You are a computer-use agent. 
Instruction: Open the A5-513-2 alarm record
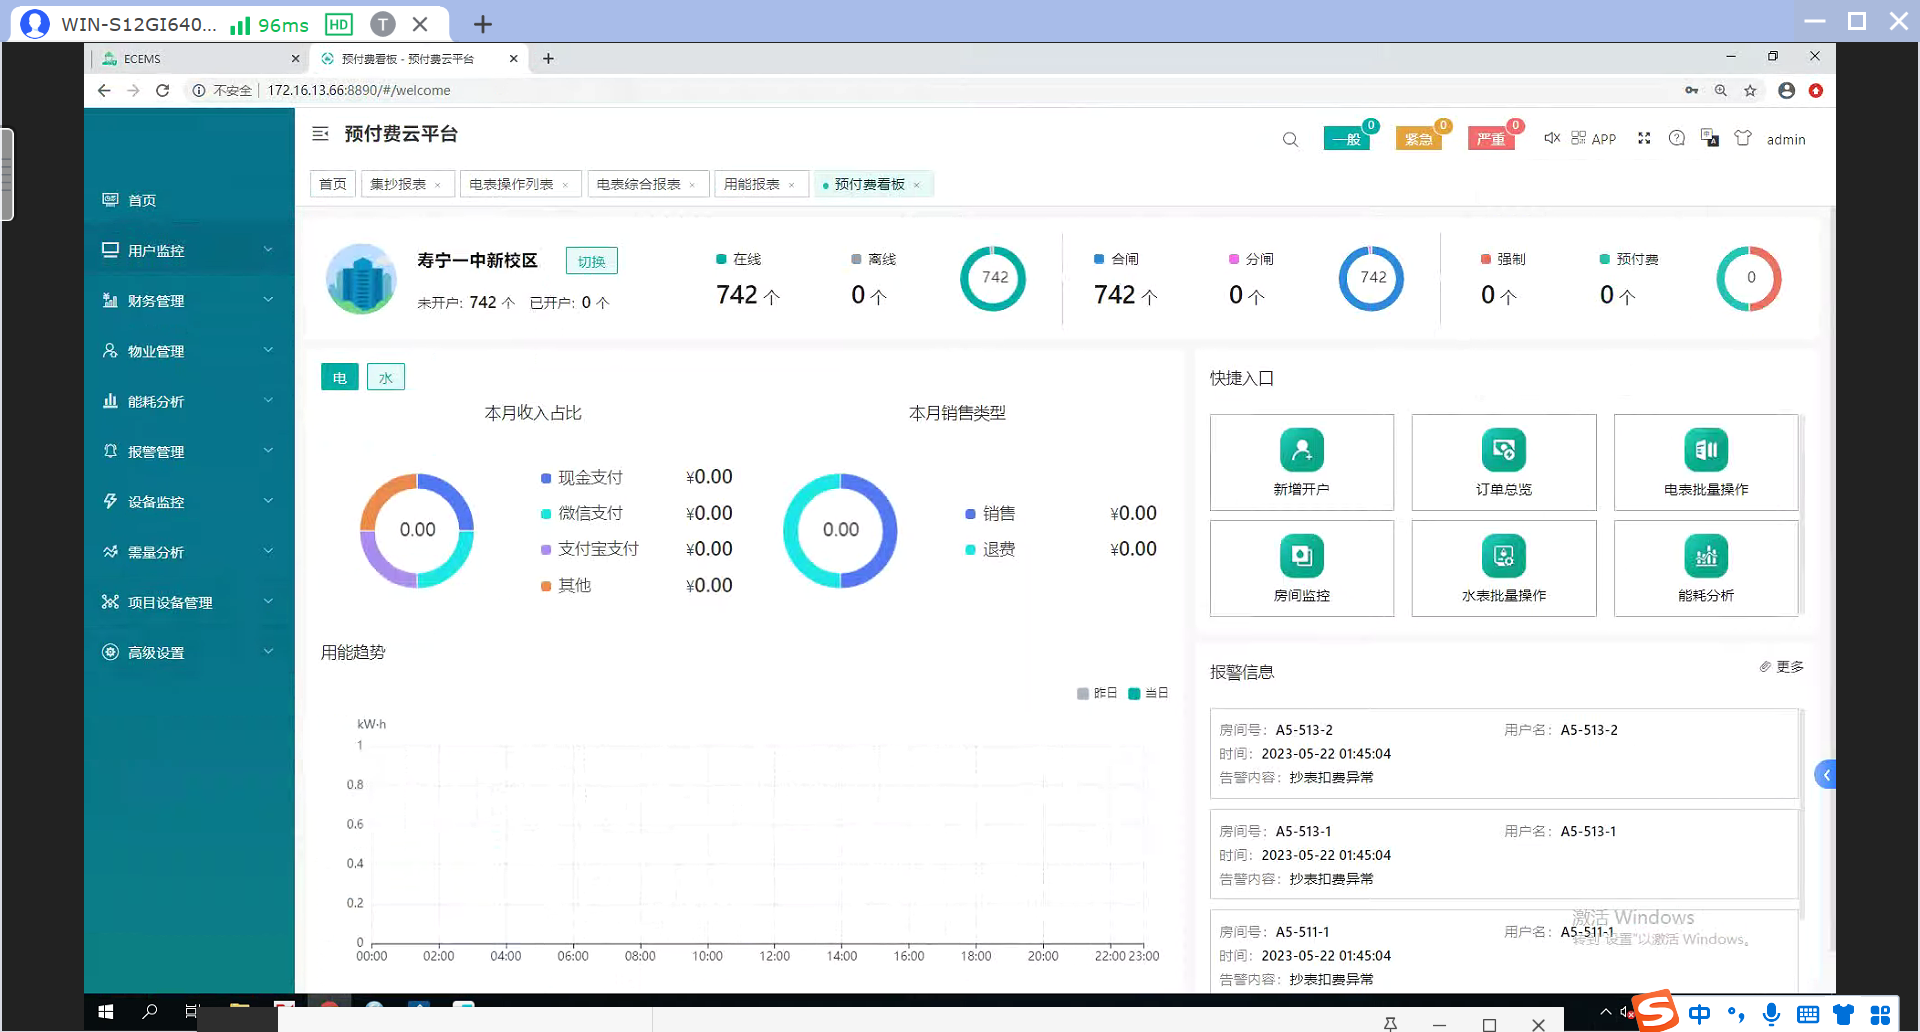(x=1505, y=754)
